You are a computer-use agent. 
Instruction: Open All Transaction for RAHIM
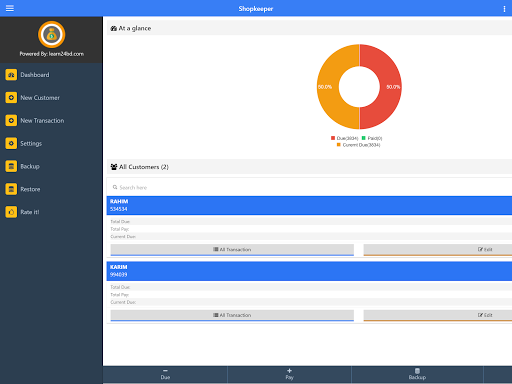(232, 250)
